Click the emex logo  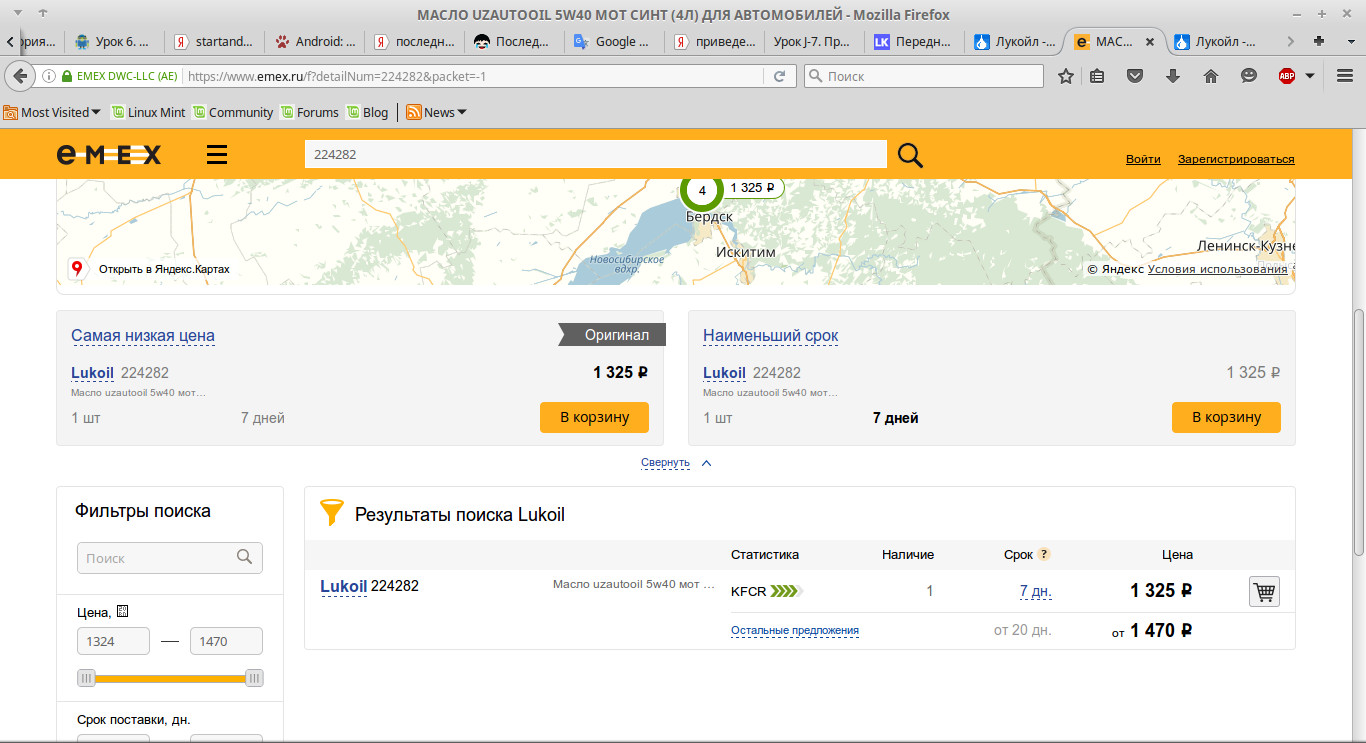(109, 154)
